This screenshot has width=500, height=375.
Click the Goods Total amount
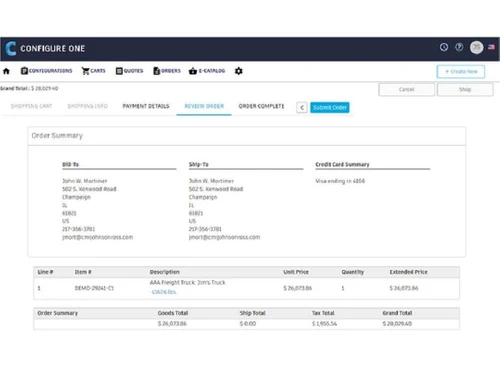[x=172, y=324]
